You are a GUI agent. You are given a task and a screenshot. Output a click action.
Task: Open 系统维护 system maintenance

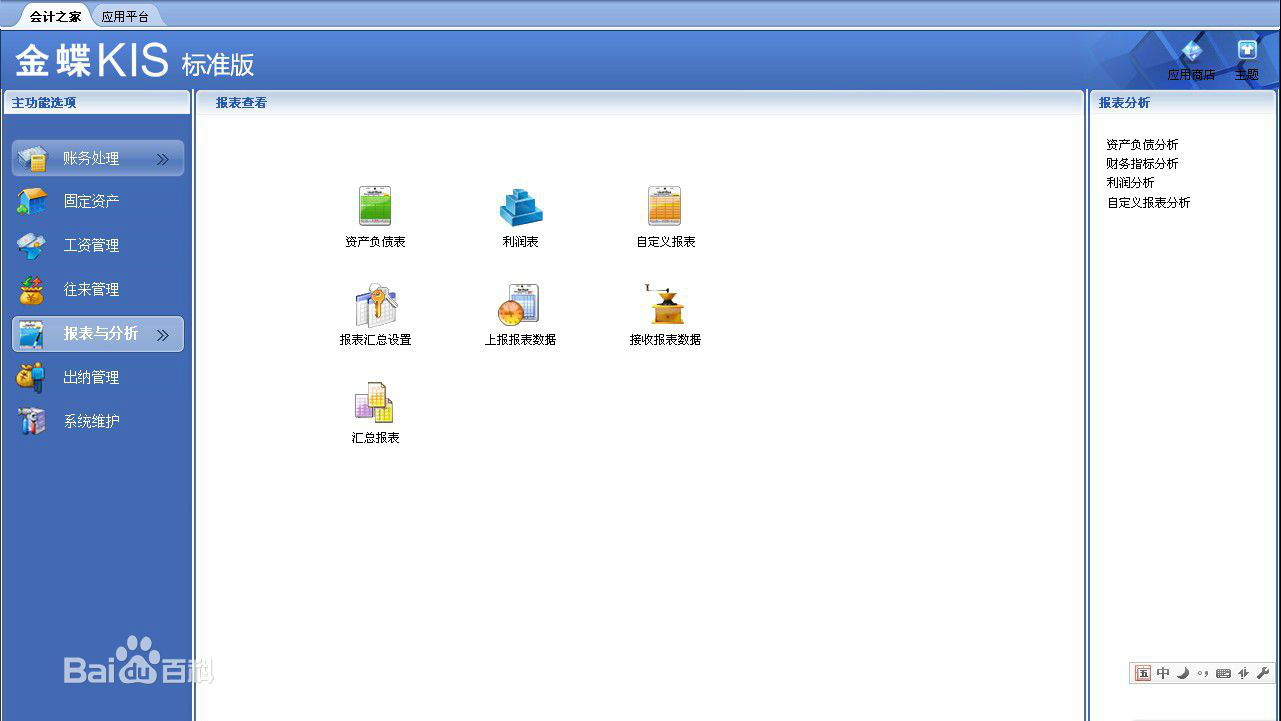click(97, 421)
